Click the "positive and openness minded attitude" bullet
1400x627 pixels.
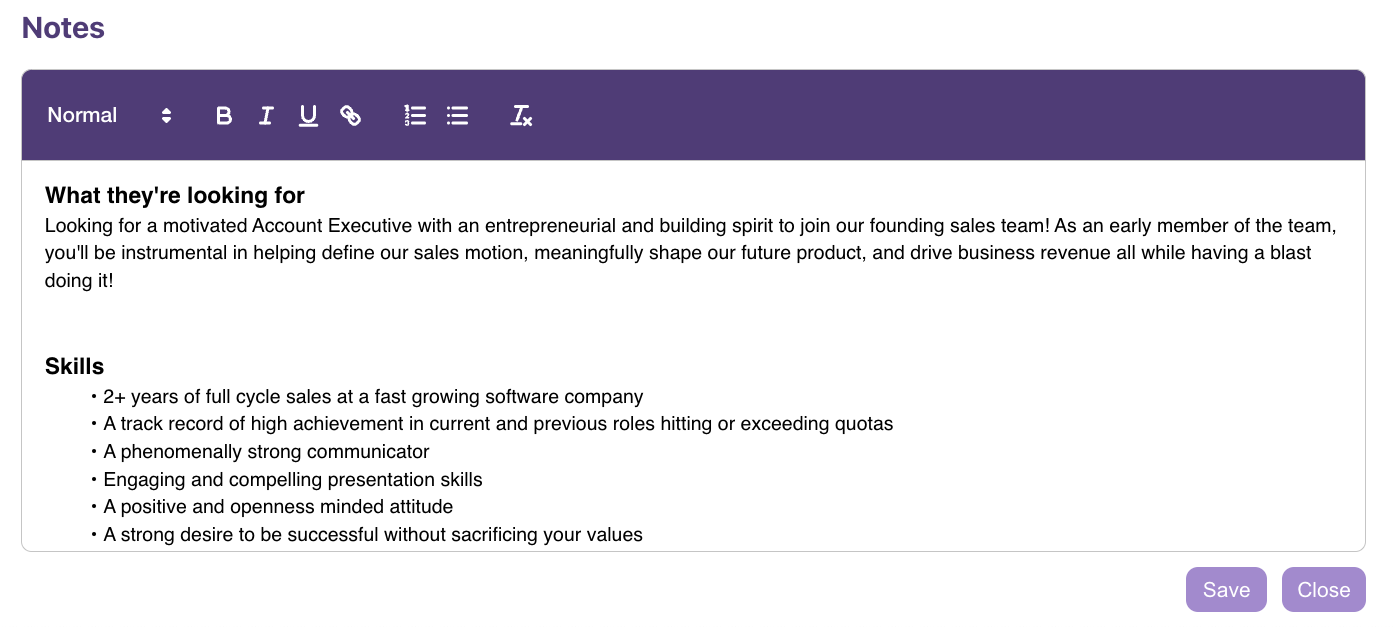[278, 507]
